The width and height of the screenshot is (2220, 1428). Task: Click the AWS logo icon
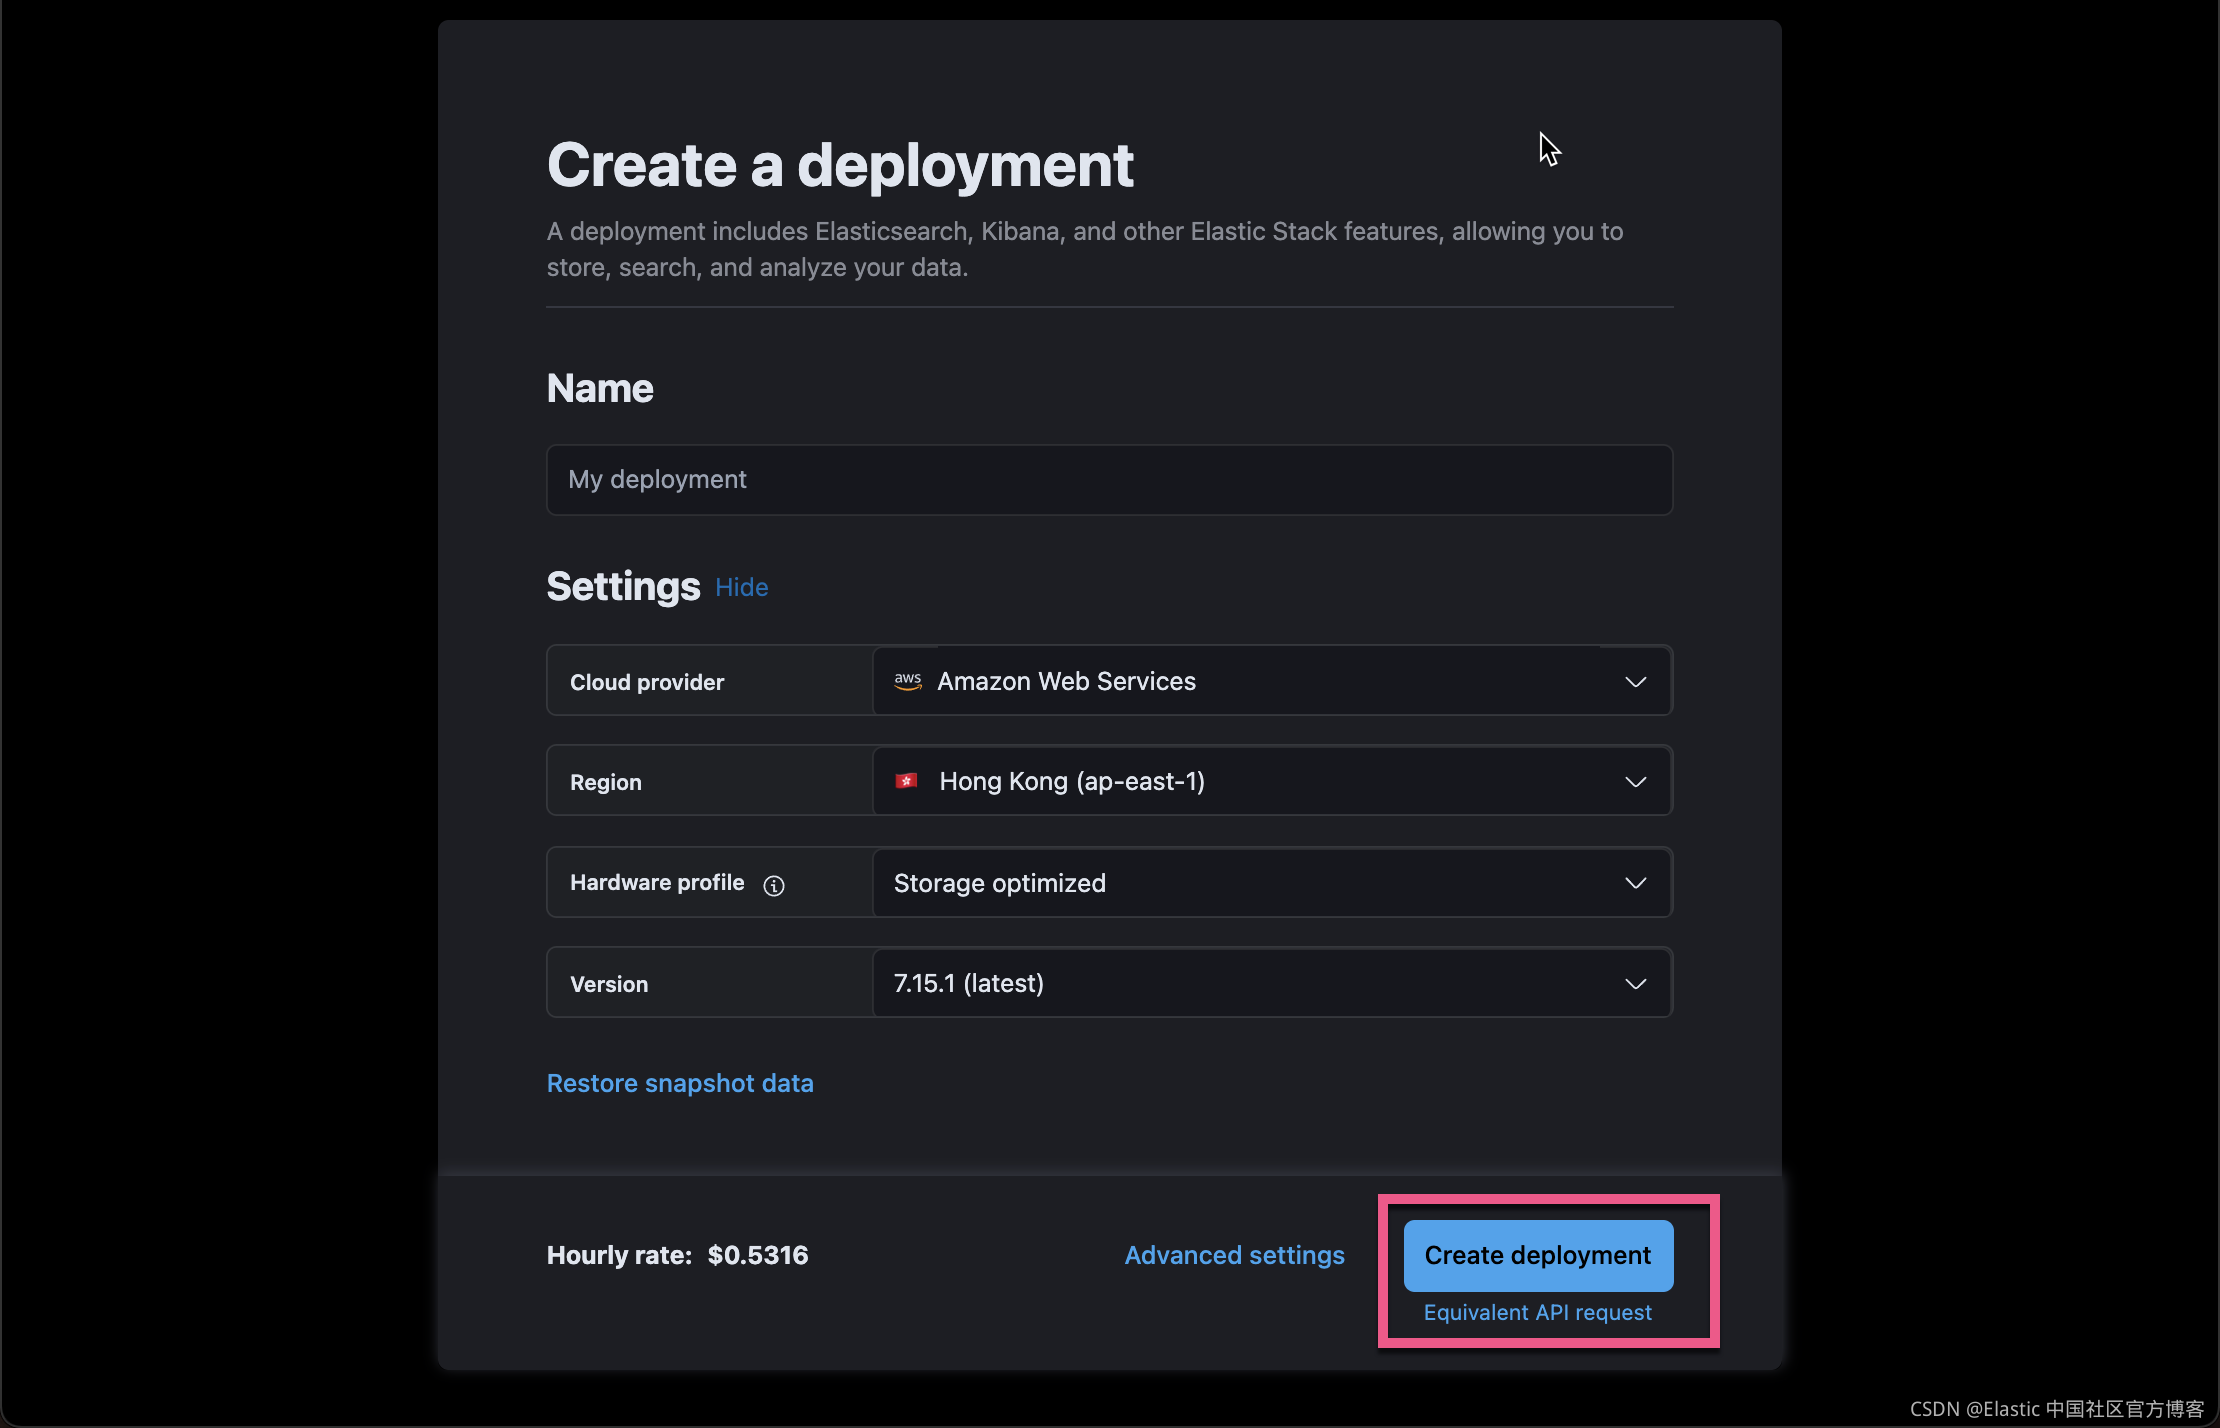pos(907,681)
